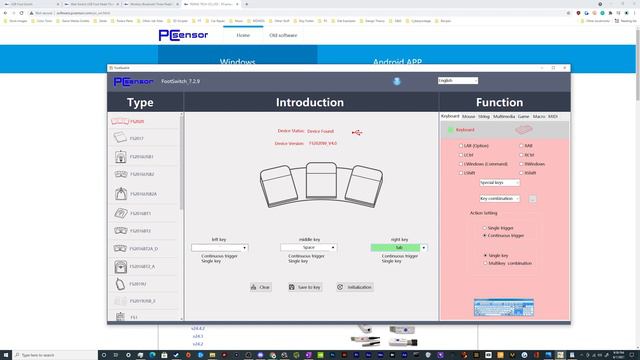The image size is (640, 360).
Task: Click the Clear button
Action: point(260,287)
